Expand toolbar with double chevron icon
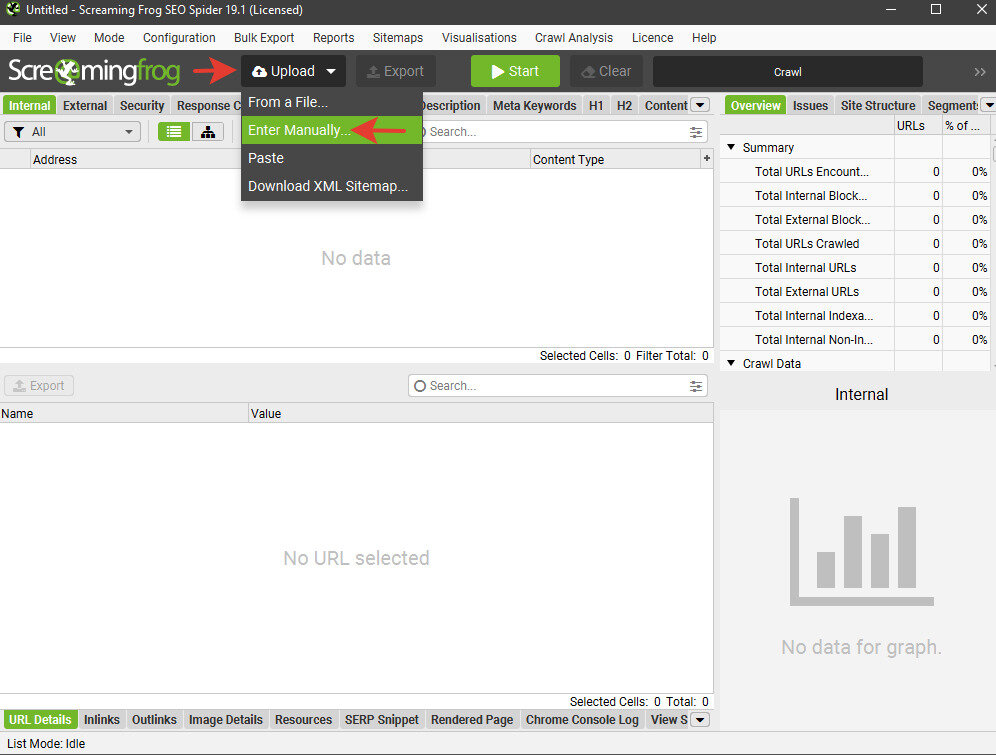996x755 pixels. click(979, 72)
